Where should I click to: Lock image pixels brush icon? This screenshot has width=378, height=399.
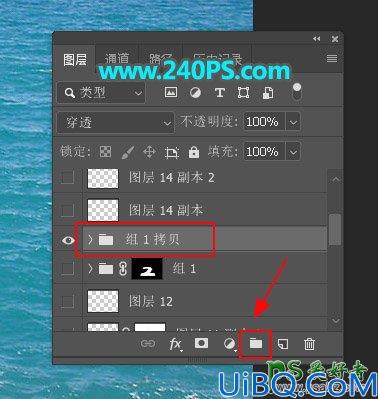[128, 152]
